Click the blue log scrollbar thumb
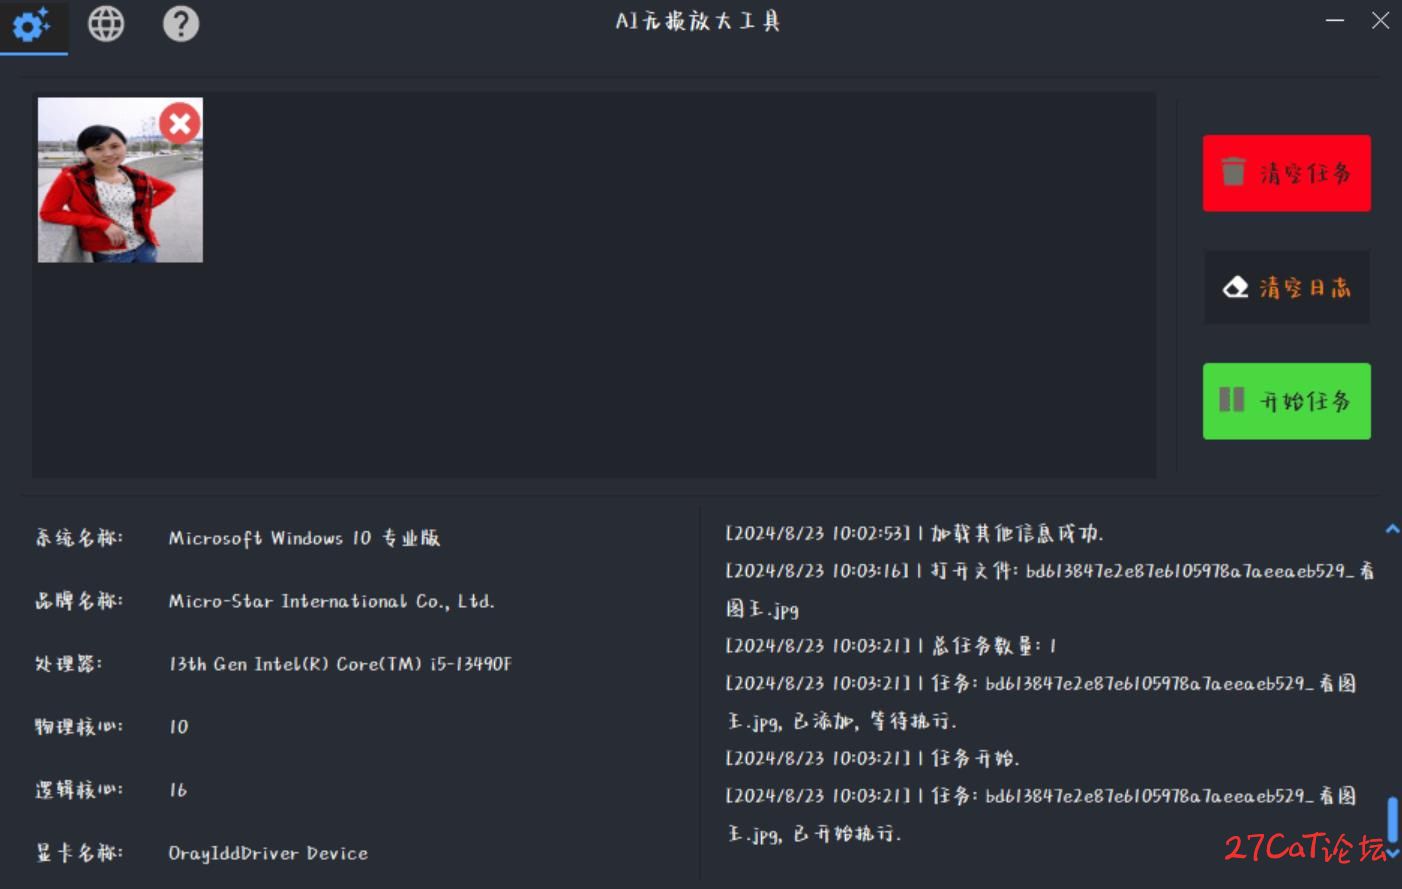 tap(1392, 820)
